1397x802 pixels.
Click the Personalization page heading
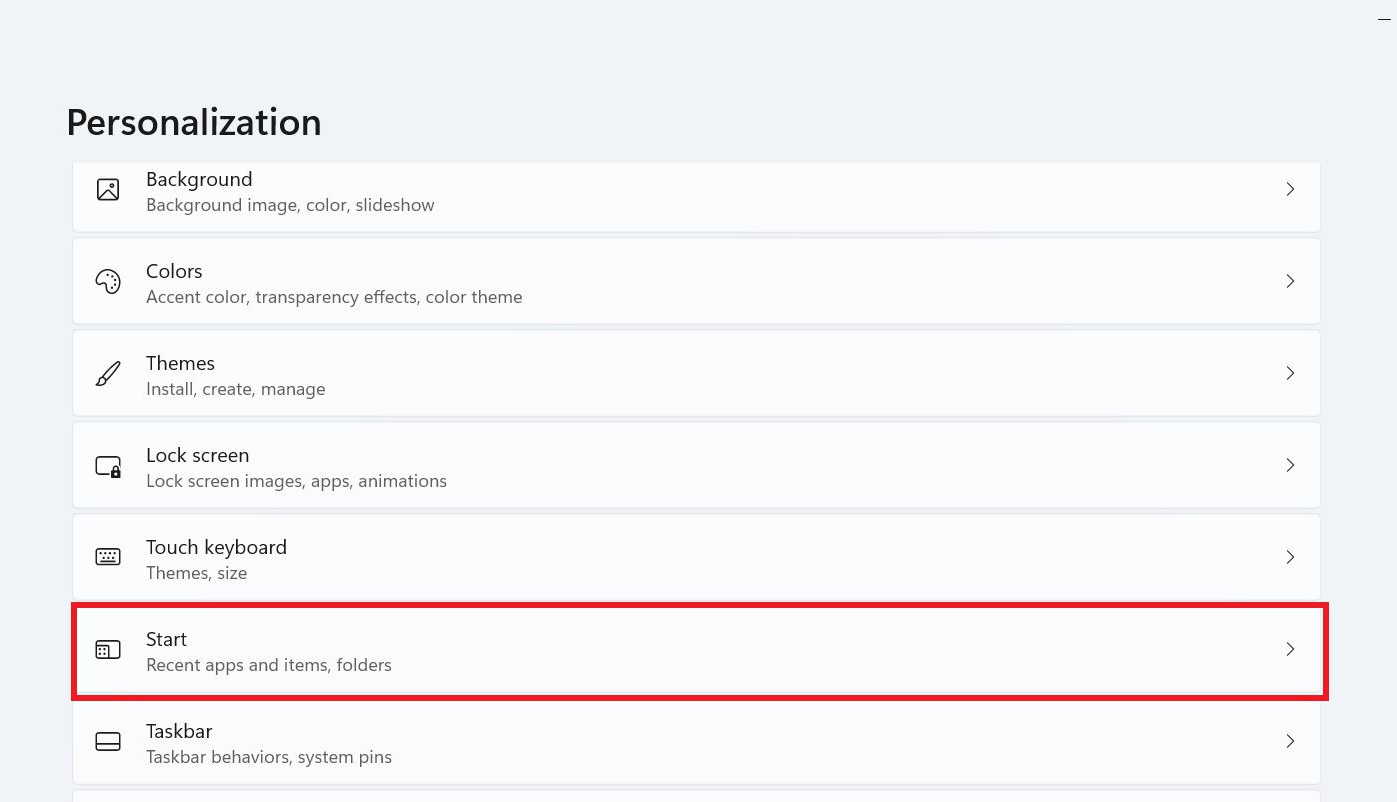point(194,122)
